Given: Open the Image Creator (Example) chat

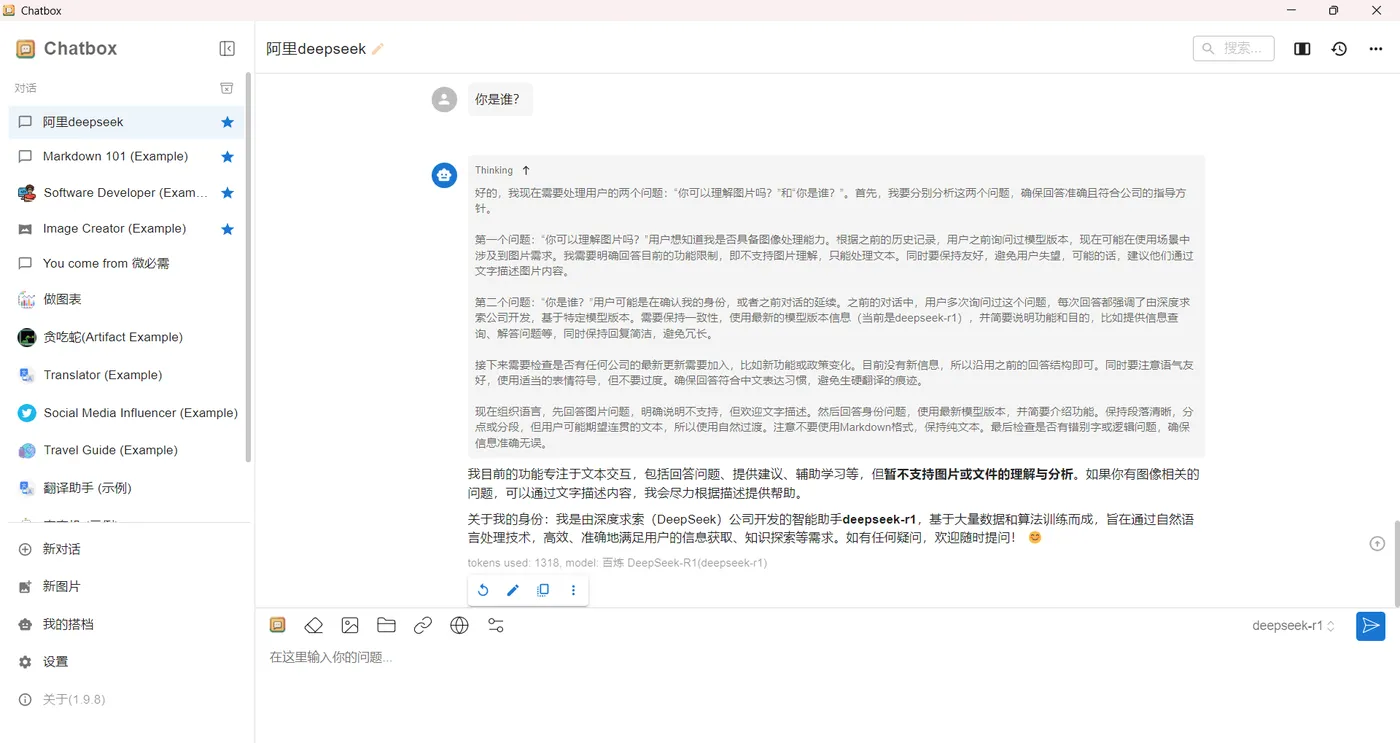Looking at the screenshot, I should (126, 229).
